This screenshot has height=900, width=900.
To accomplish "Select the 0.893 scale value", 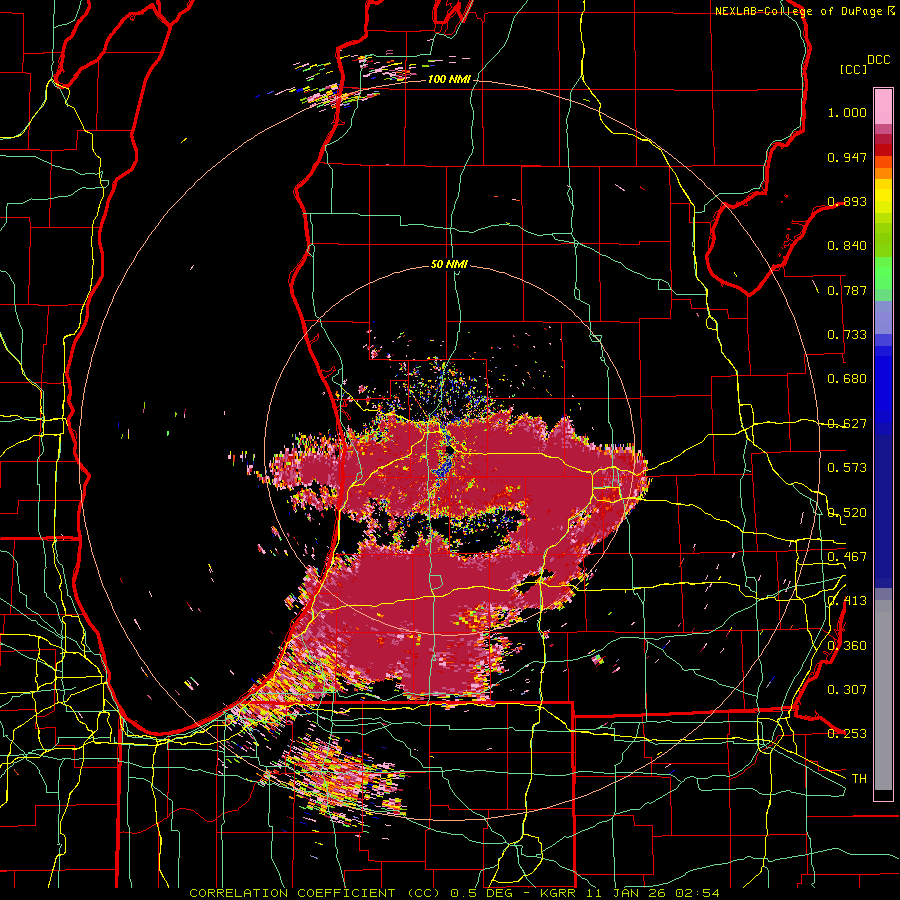I will [847, 201].
